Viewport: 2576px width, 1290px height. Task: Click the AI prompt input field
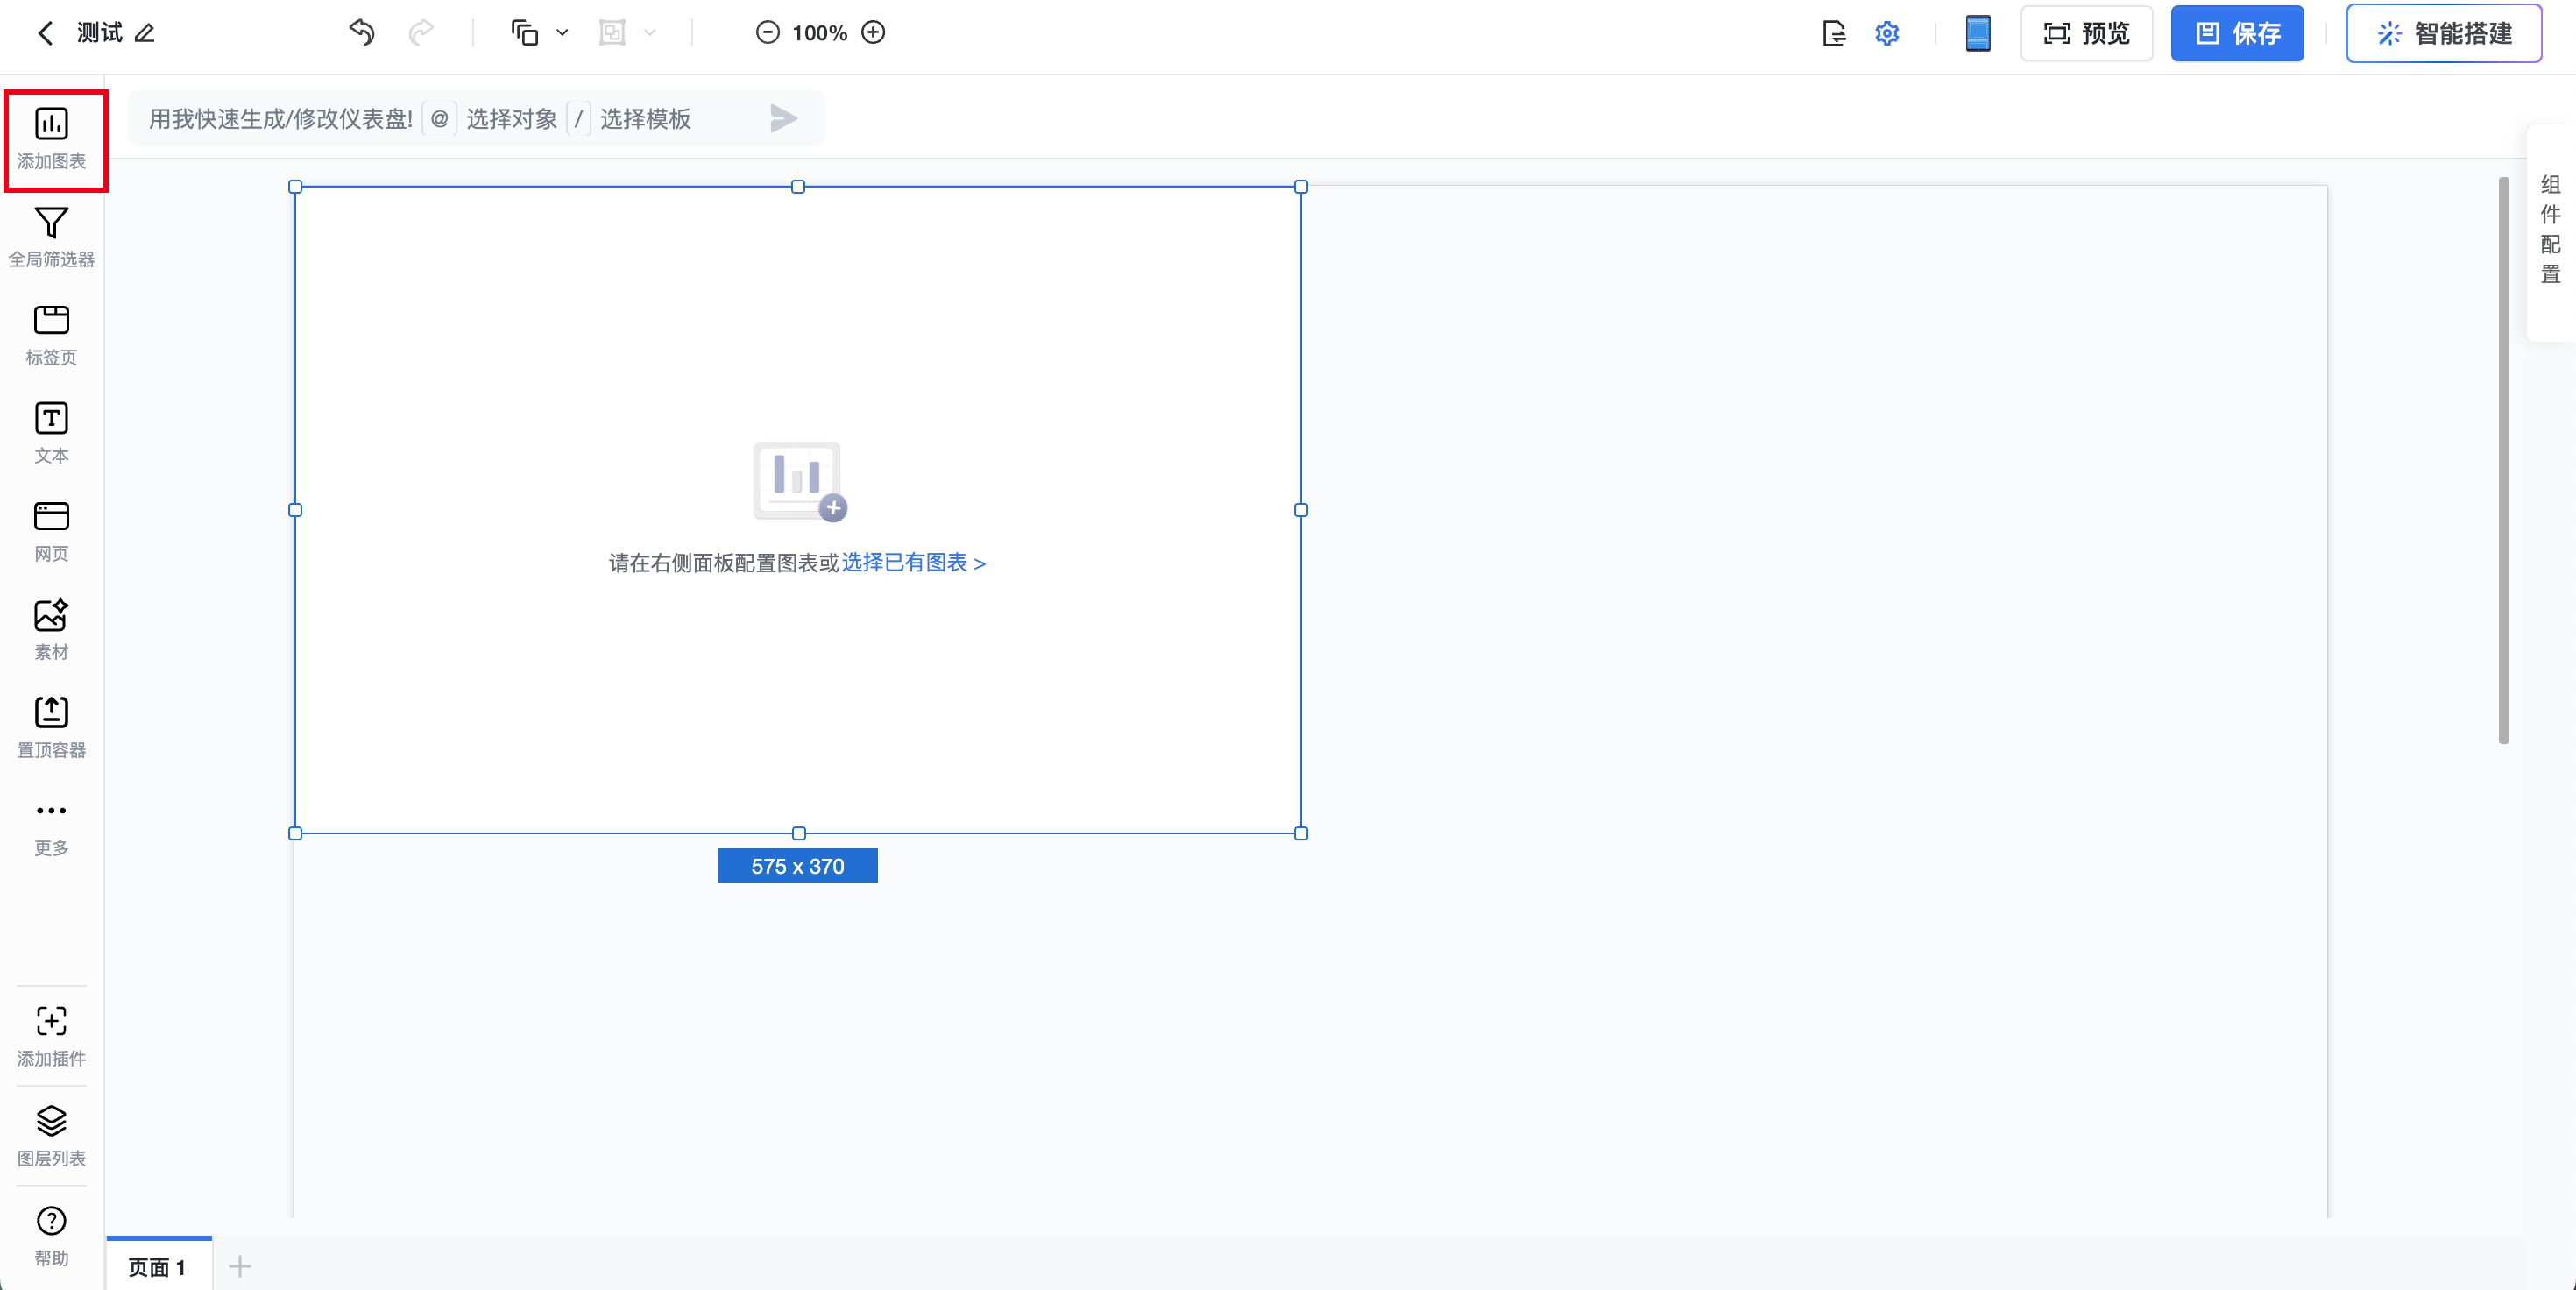(x=282, y=119)
